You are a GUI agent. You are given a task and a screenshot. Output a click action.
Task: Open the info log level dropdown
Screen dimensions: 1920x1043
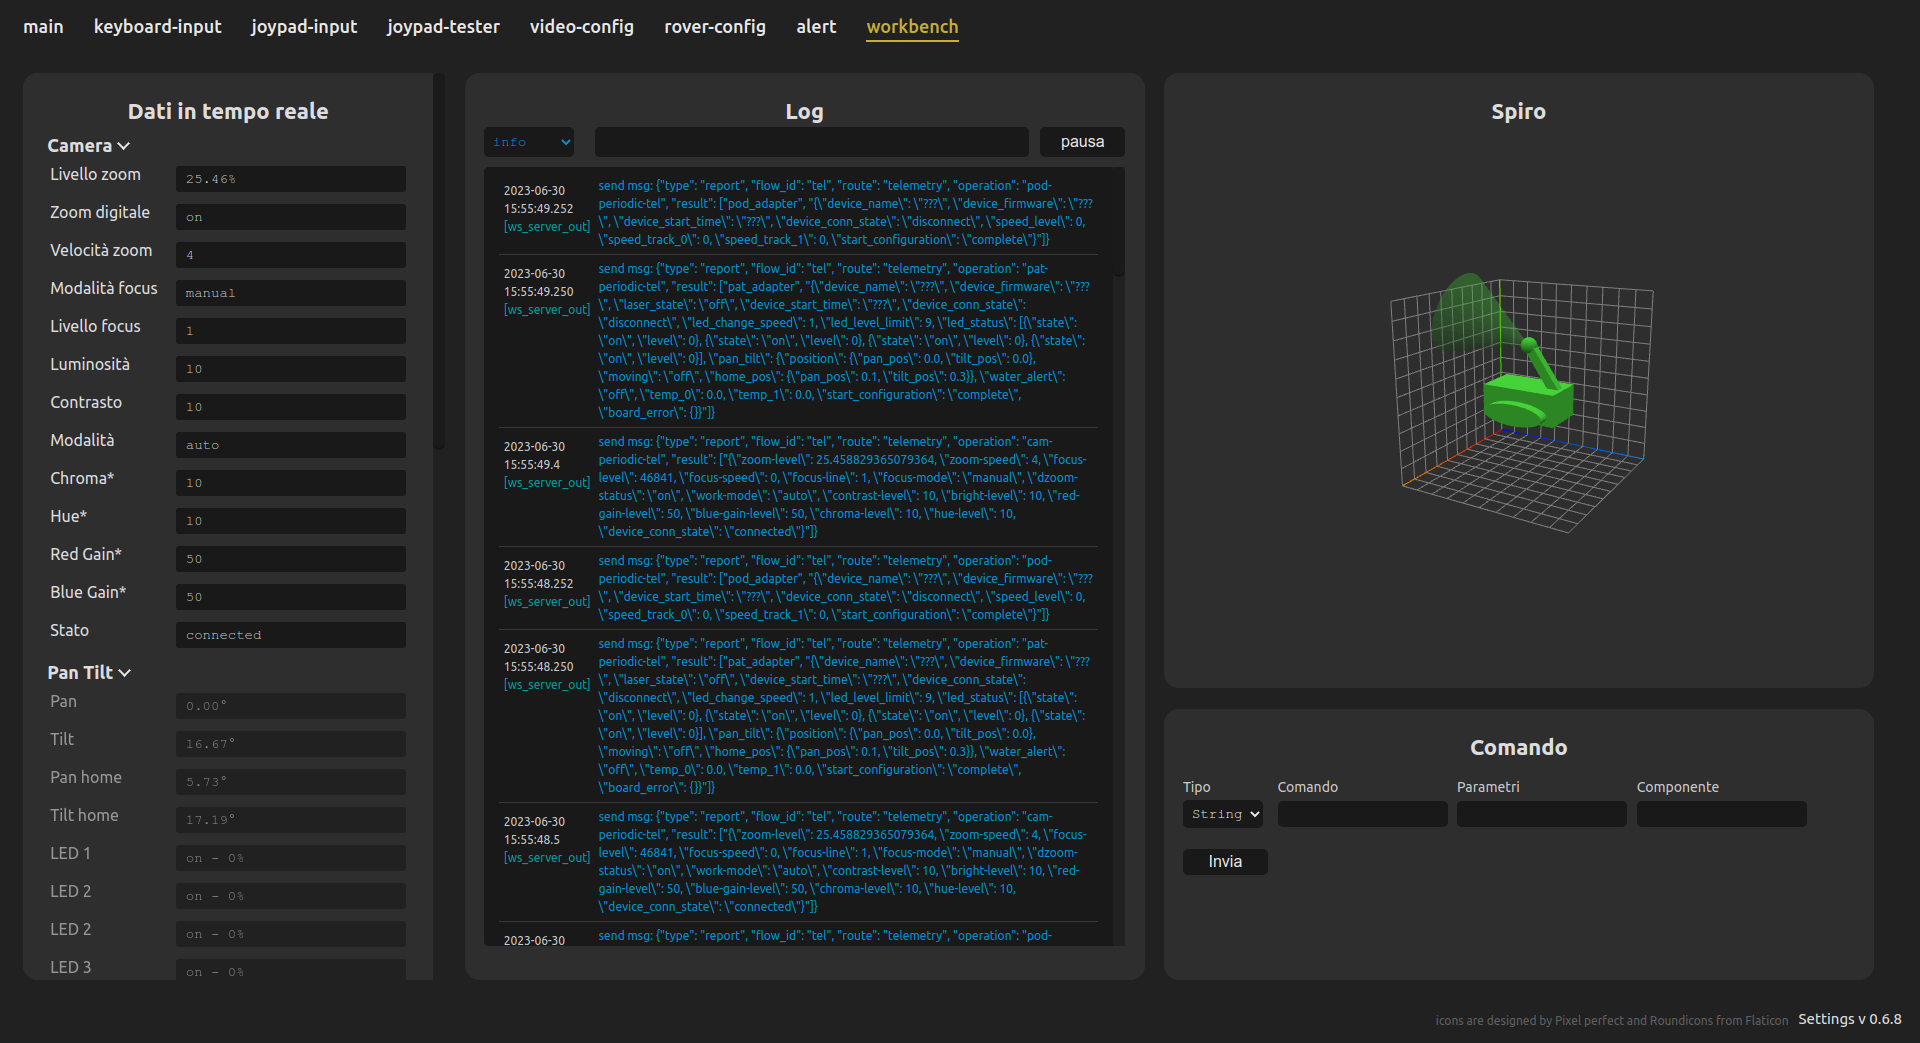pyautogui.click(x=529, y=142)
